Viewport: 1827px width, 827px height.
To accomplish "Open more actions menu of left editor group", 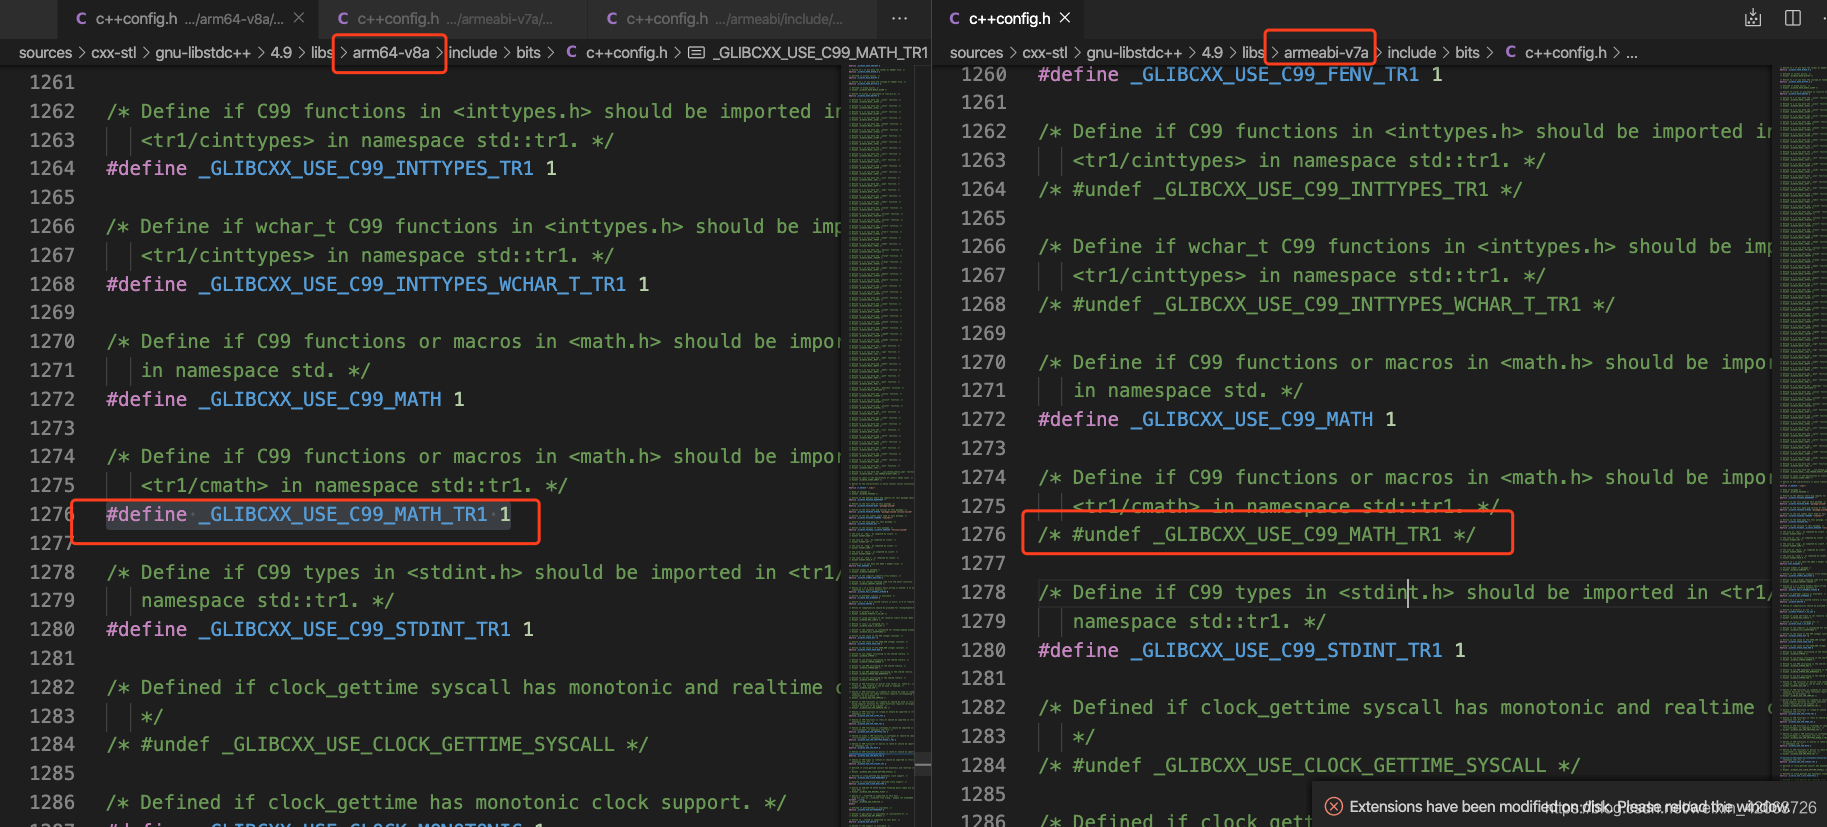I will click(900, 18).
